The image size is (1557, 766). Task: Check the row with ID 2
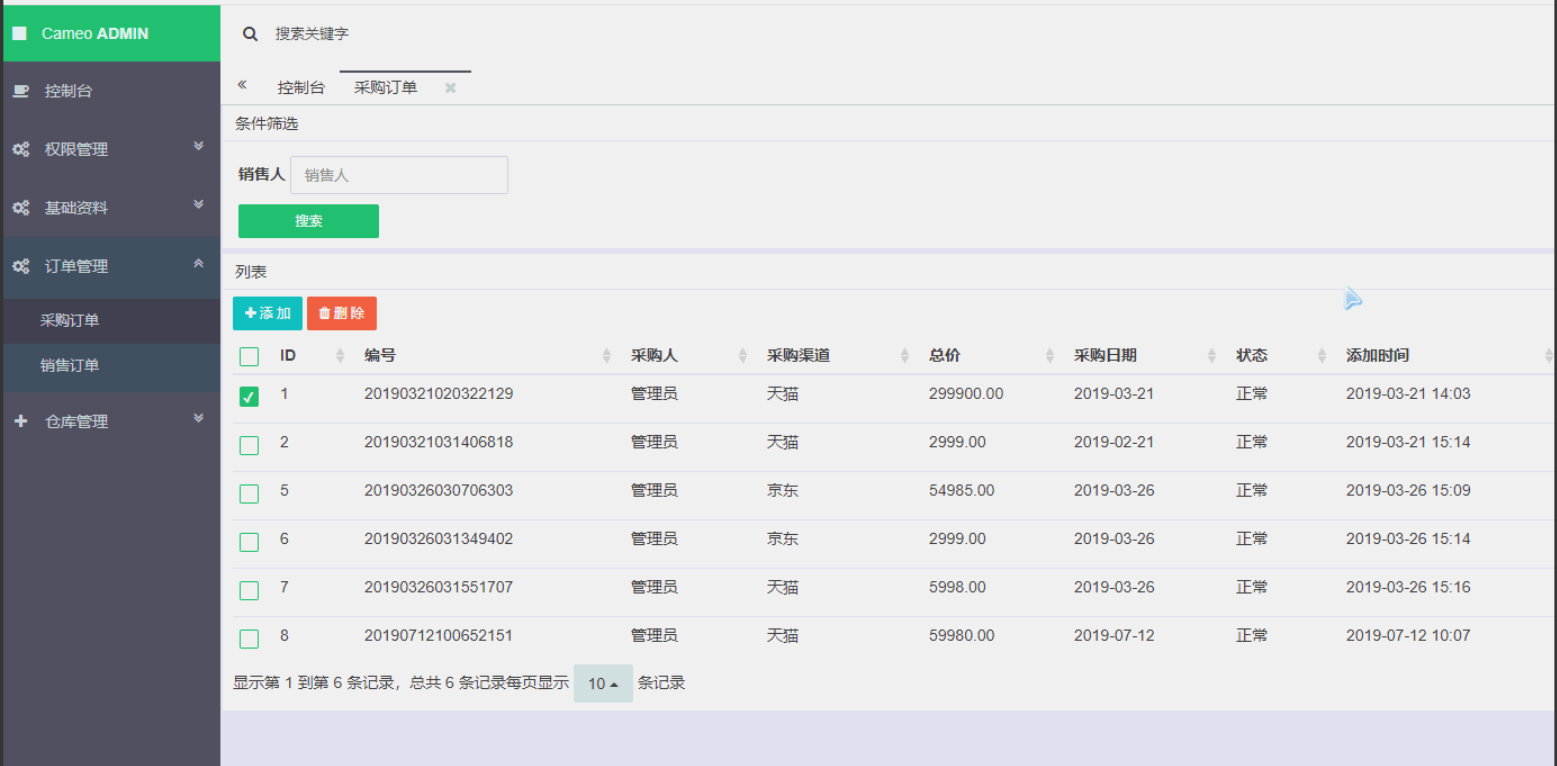point(249,445)
